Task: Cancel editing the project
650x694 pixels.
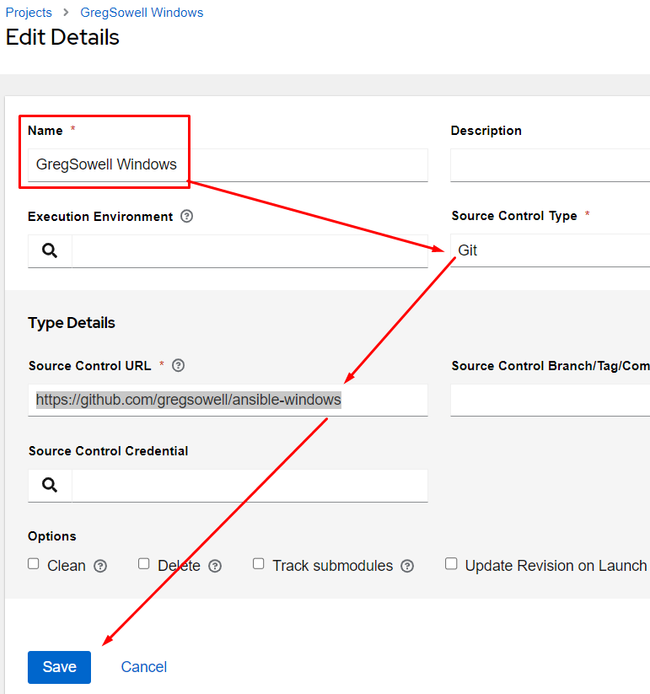Action: (144, 667)
